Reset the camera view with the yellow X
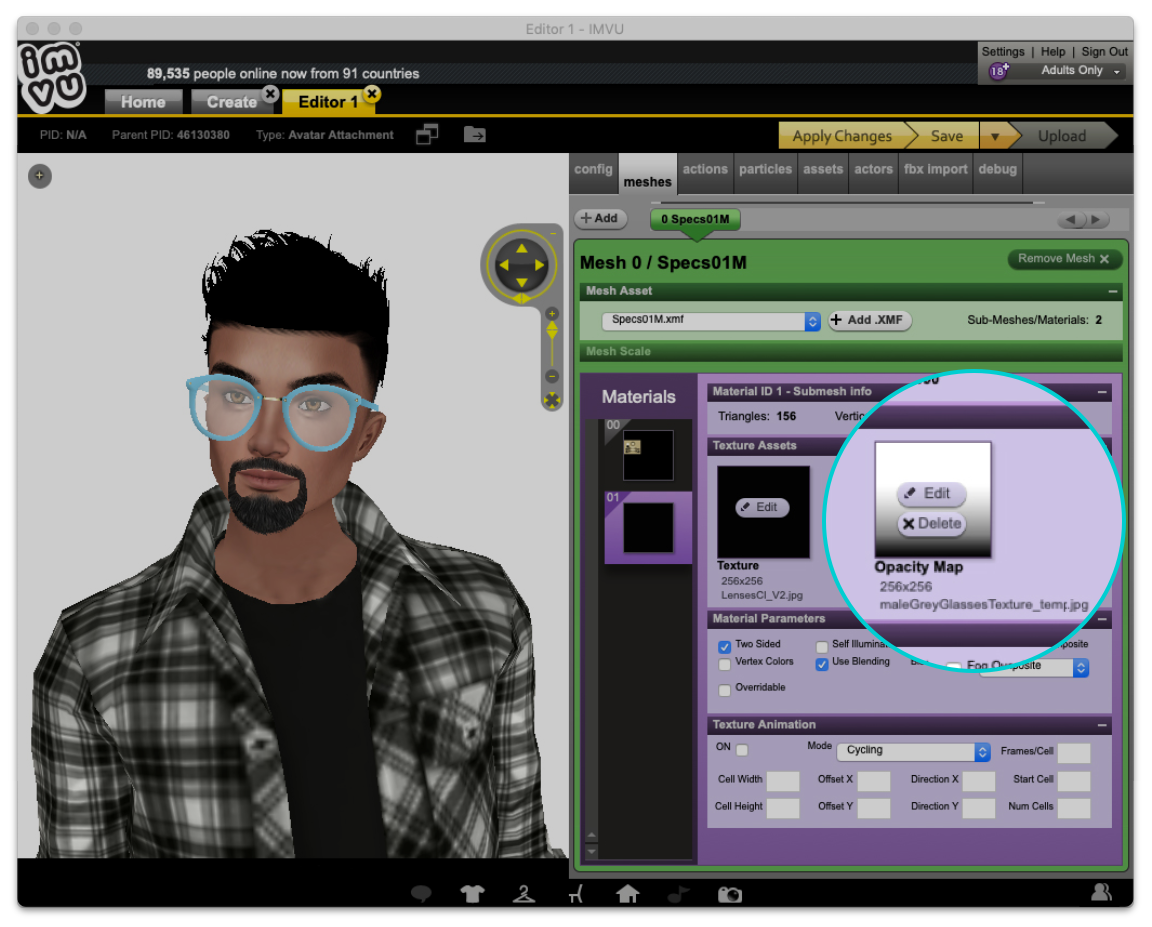This screenshot has width=1152, height=927. coord(552,400)
